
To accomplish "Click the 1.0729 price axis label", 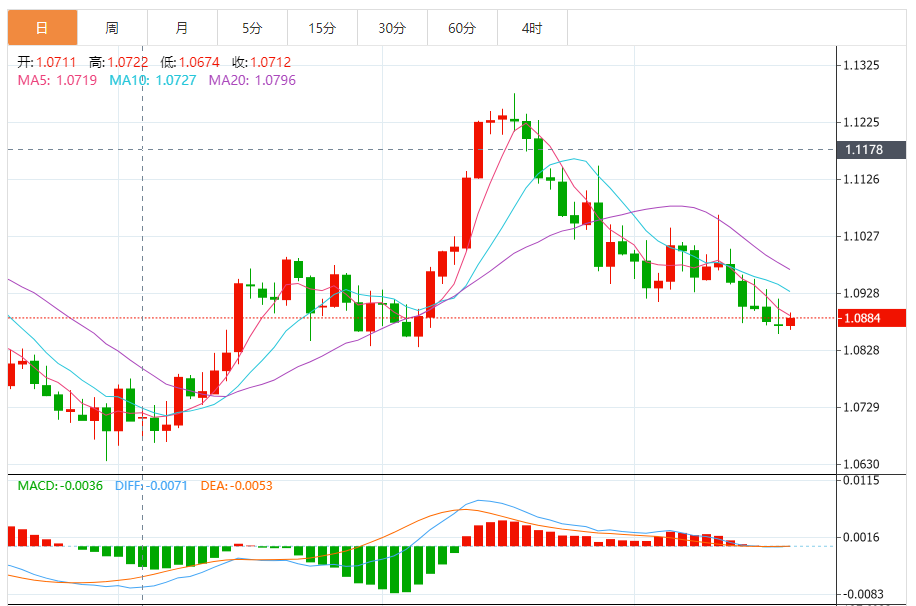I will tap(861, 407).
